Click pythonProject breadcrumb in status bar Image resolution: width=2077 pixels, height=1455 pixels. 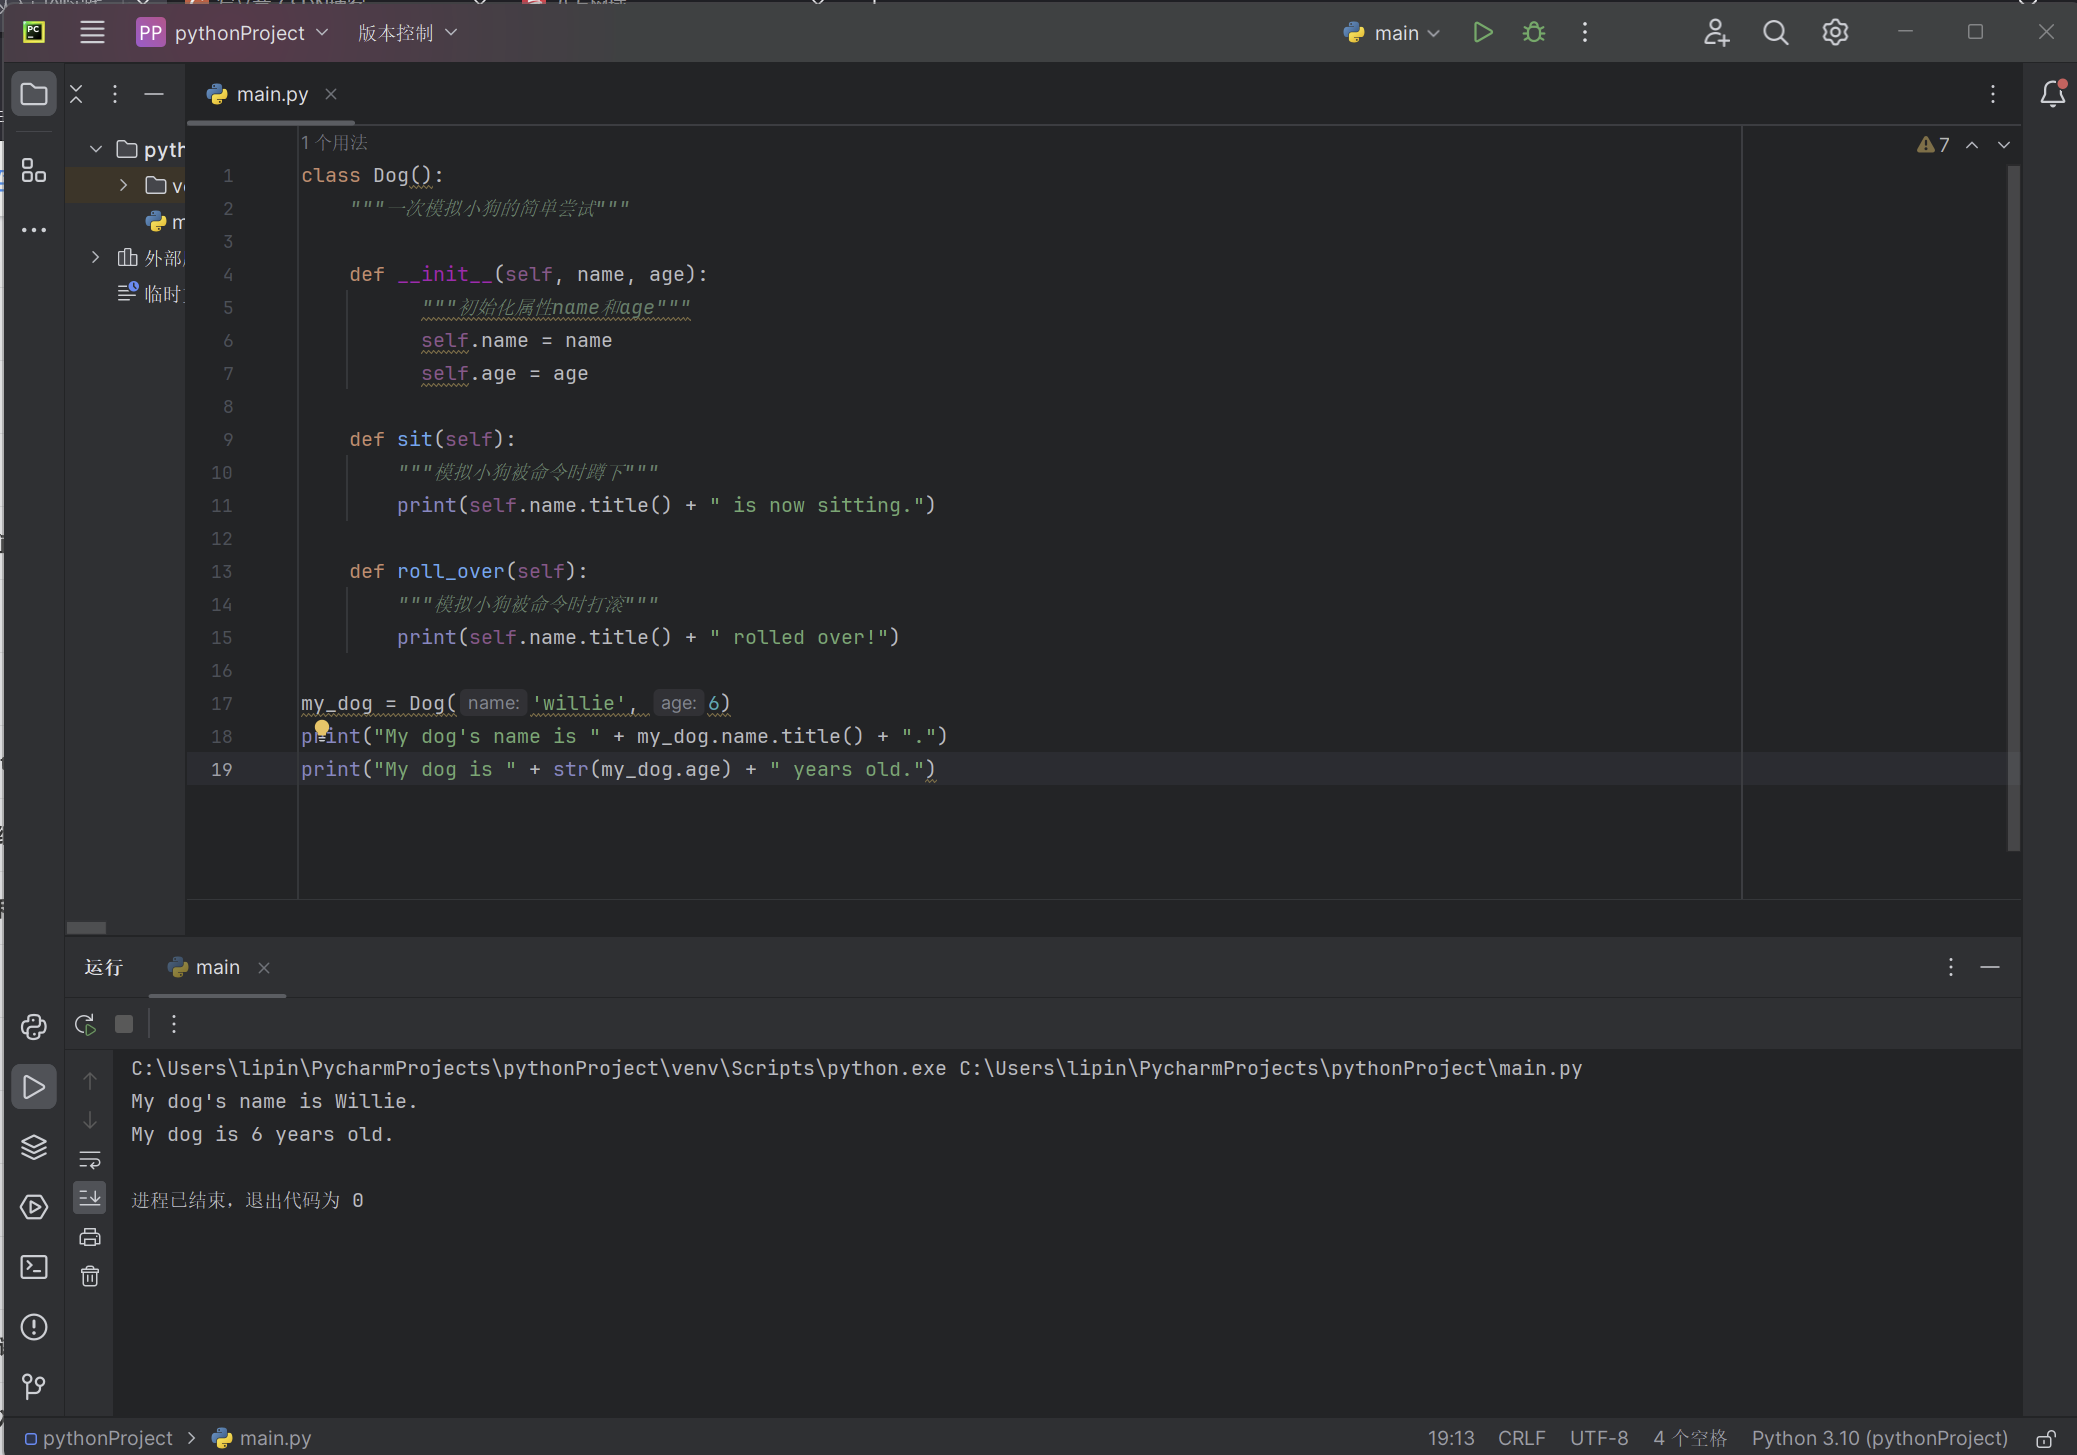pos(98,1438)
